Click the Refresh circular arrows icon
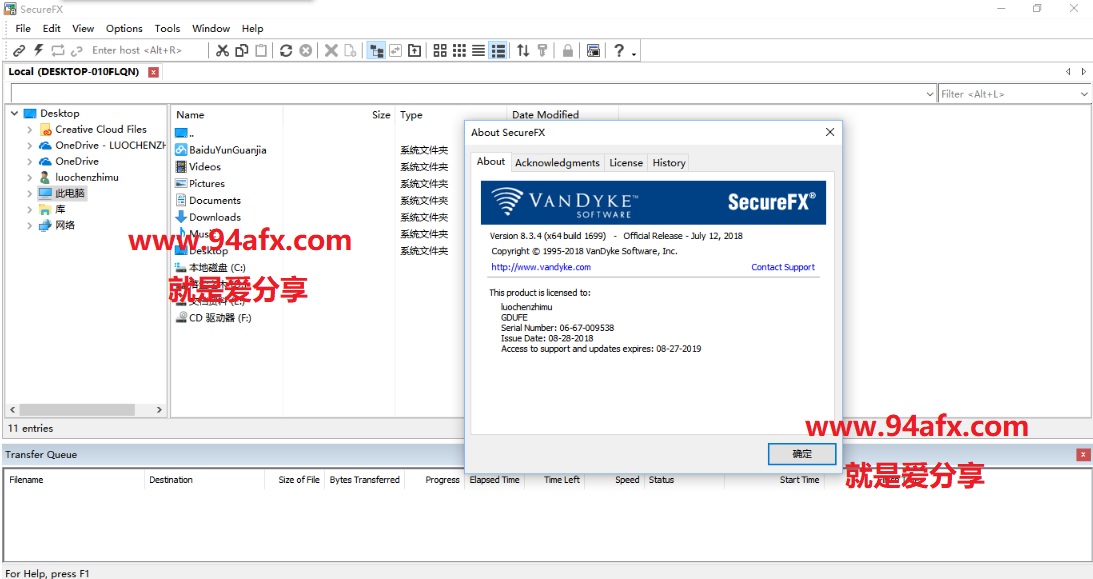This screenshot has width=1093, height=579. click(x=286, y=50)
